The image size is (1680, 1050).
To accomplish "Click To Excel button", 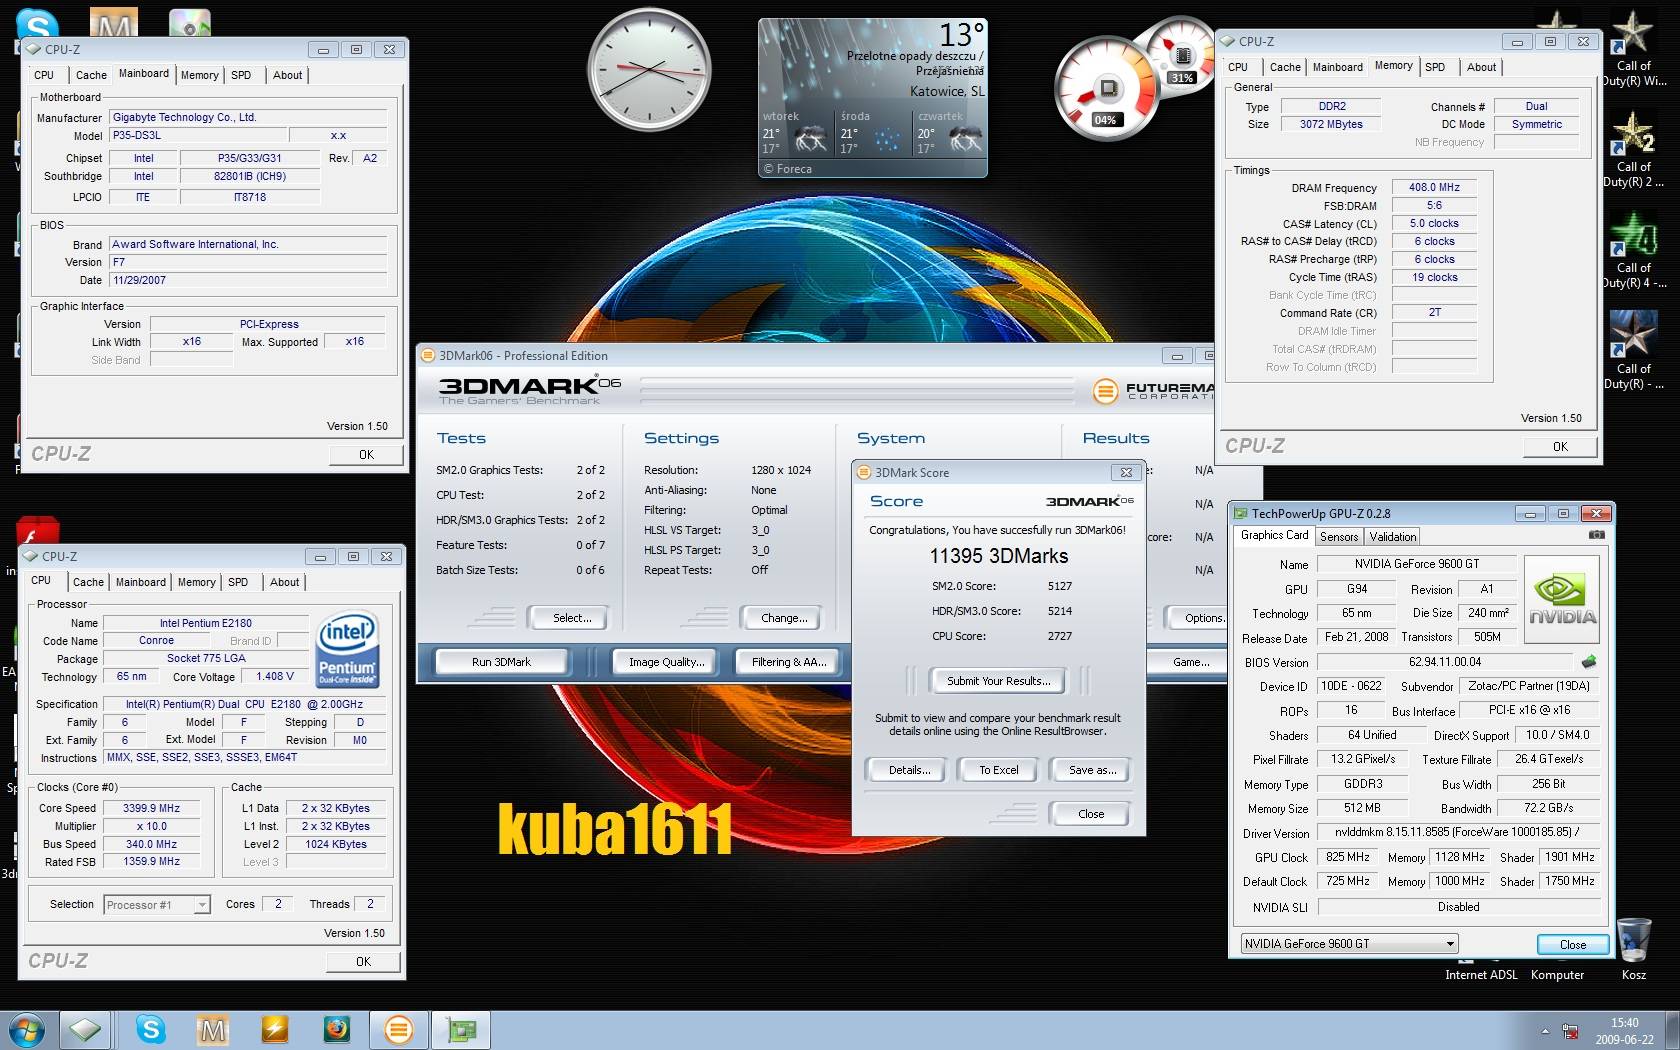I will 998,770.
